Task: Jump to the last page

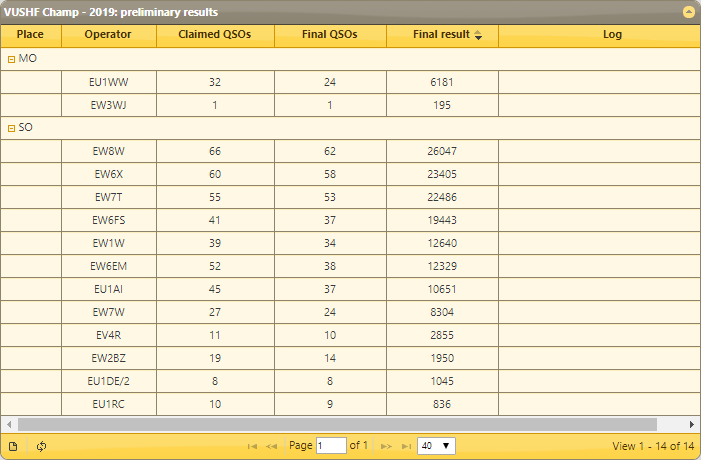Action: [x=406, y=446]
